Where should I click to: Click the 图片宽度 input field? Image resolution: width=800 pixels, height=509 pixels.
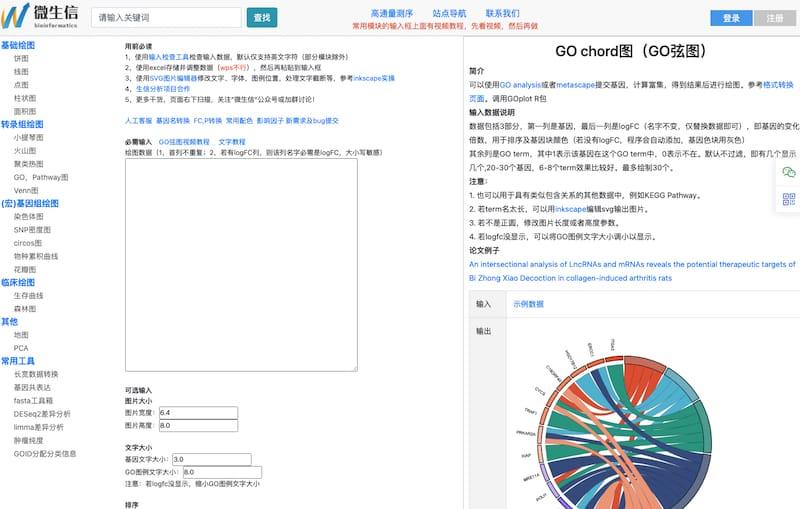point(198,413)
